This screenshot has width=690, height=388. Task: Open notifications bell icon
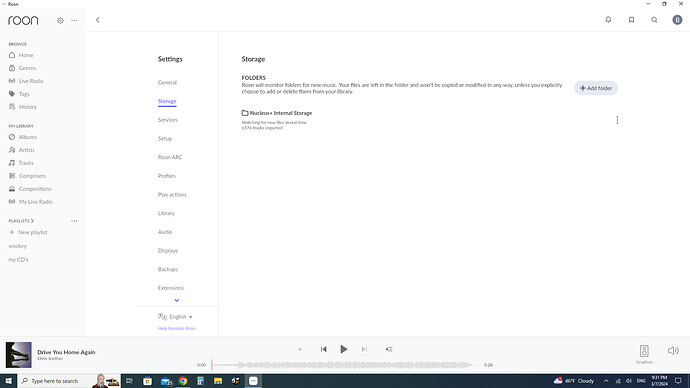pyautogui.click(x=608, y=20)
